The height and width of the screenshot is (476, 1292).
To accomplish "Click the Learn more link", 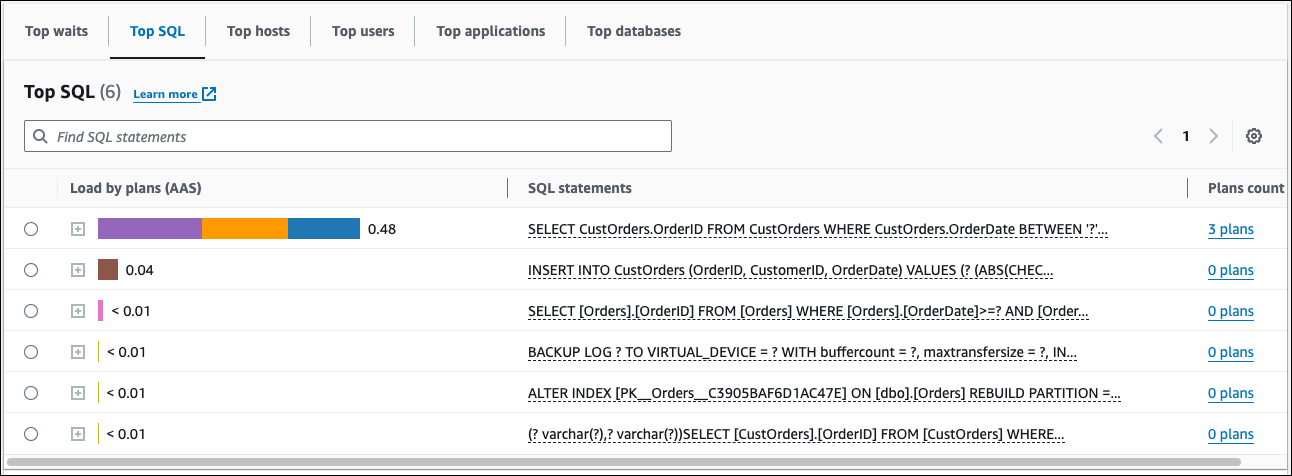I will tap(165, 94).
